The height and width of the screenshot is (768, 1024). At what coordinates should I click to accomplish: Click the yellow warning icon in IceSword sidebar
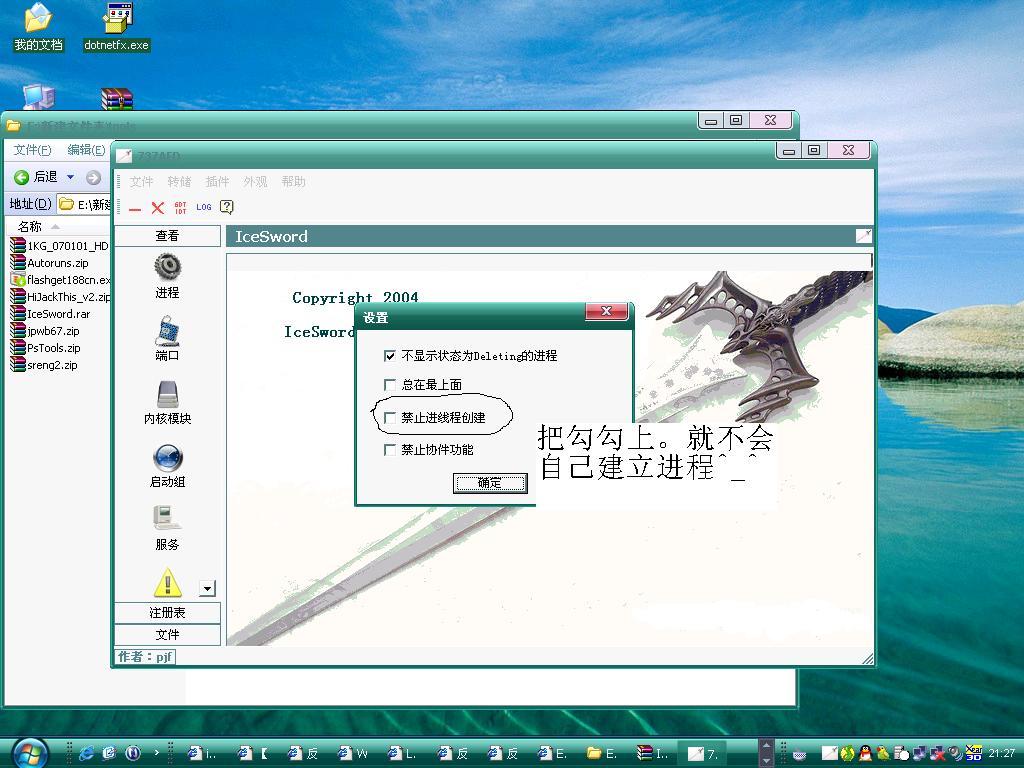167,583
